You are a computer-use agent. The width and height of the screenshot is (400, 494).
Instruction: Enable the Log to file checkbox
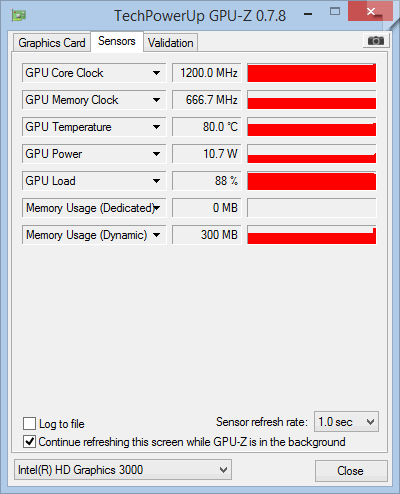click(29, 424)
